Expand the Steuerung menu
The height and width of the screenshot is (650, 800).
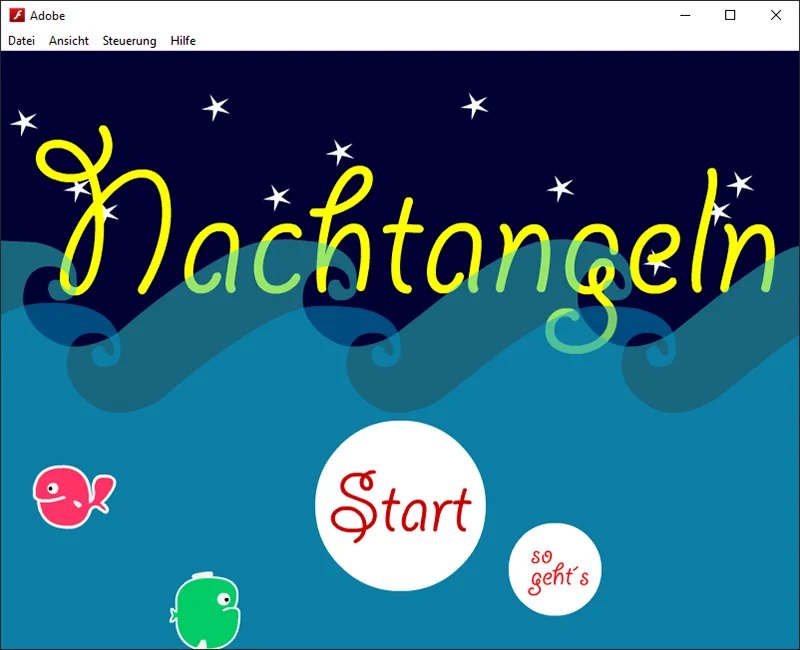[x=129, y=41]
